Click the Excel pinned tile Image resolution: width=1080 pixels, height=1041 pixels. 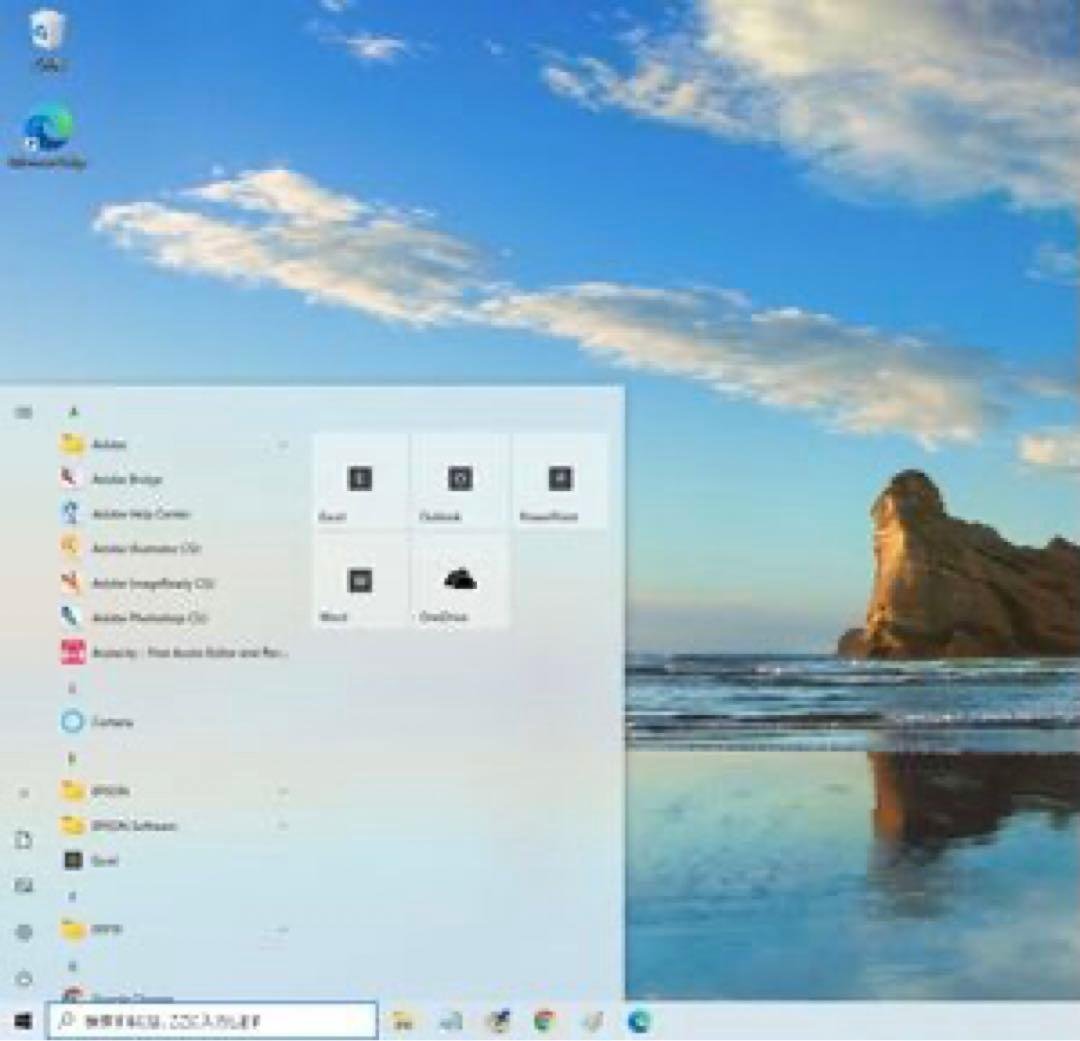point(360,481)
